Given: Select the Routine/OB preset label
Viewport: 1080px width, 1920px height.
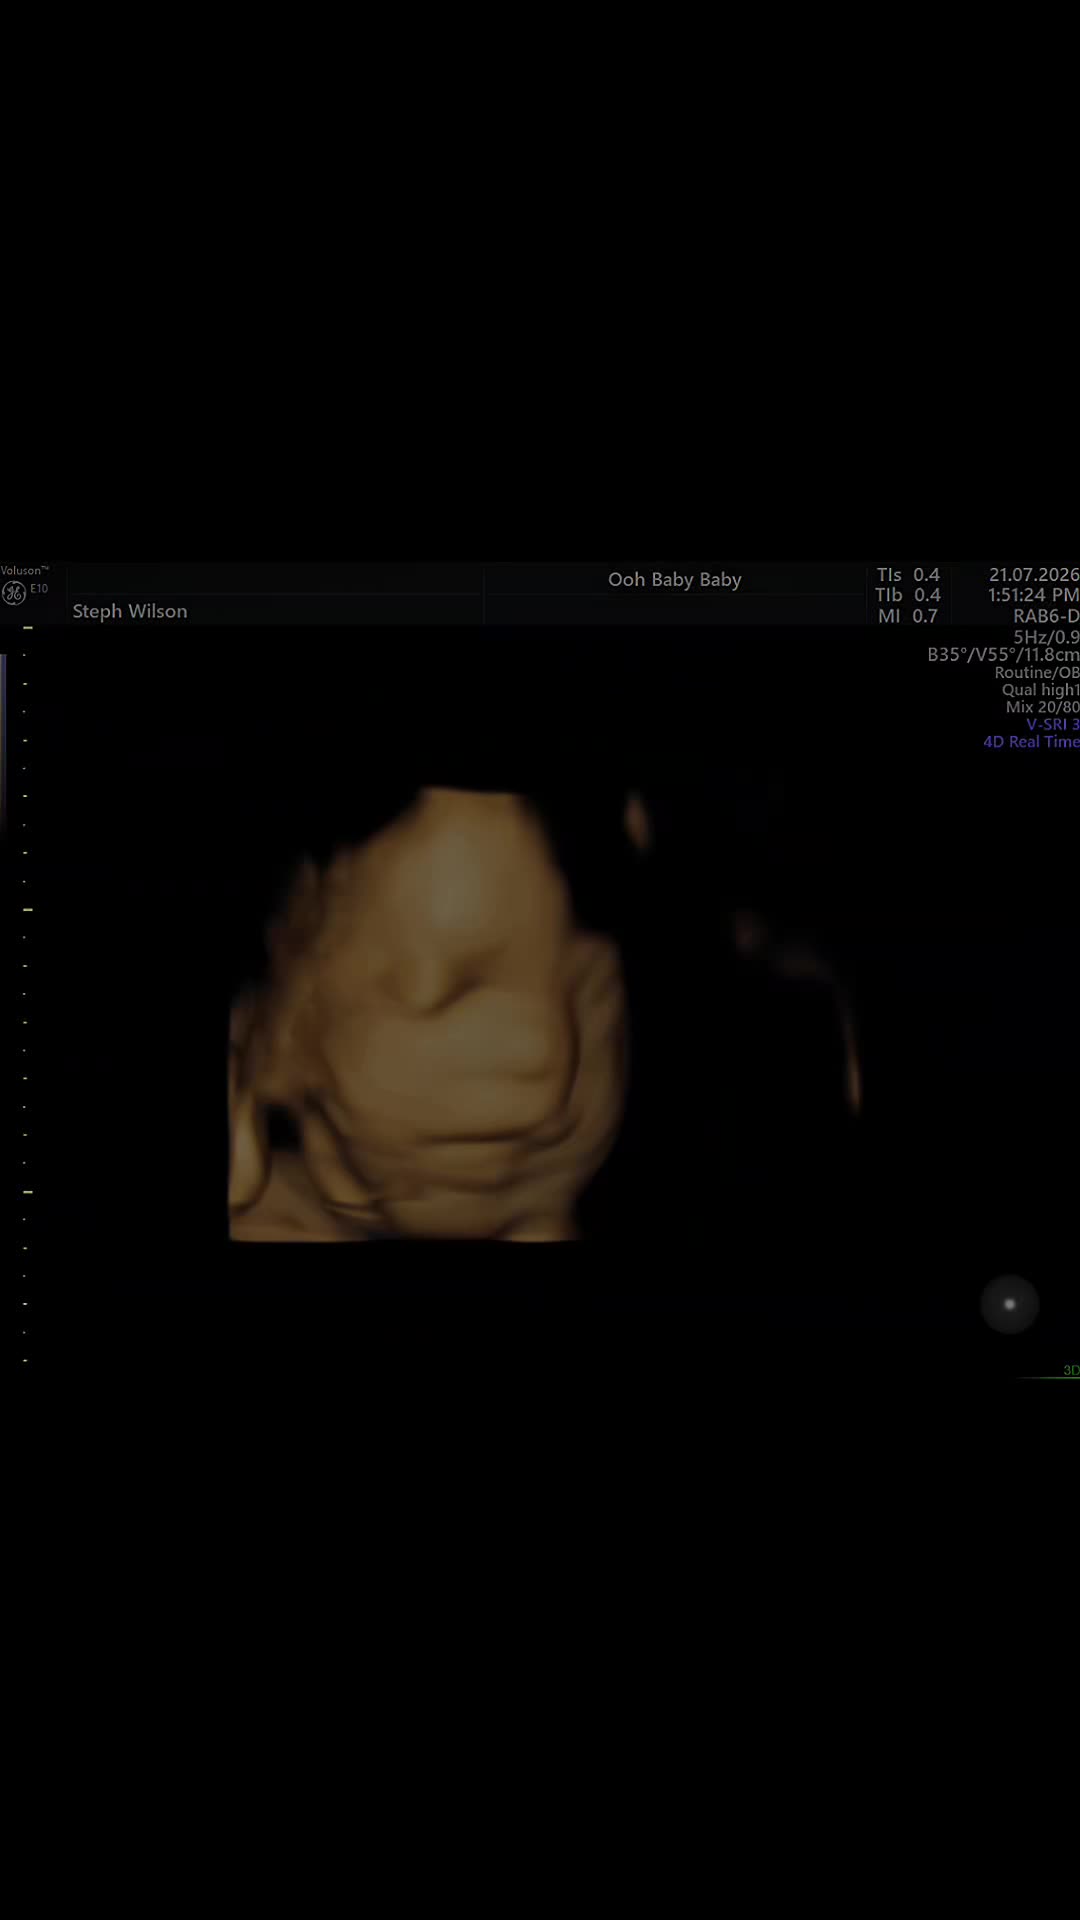Looking at the screenshot, I should click(x=1037, y=673).
